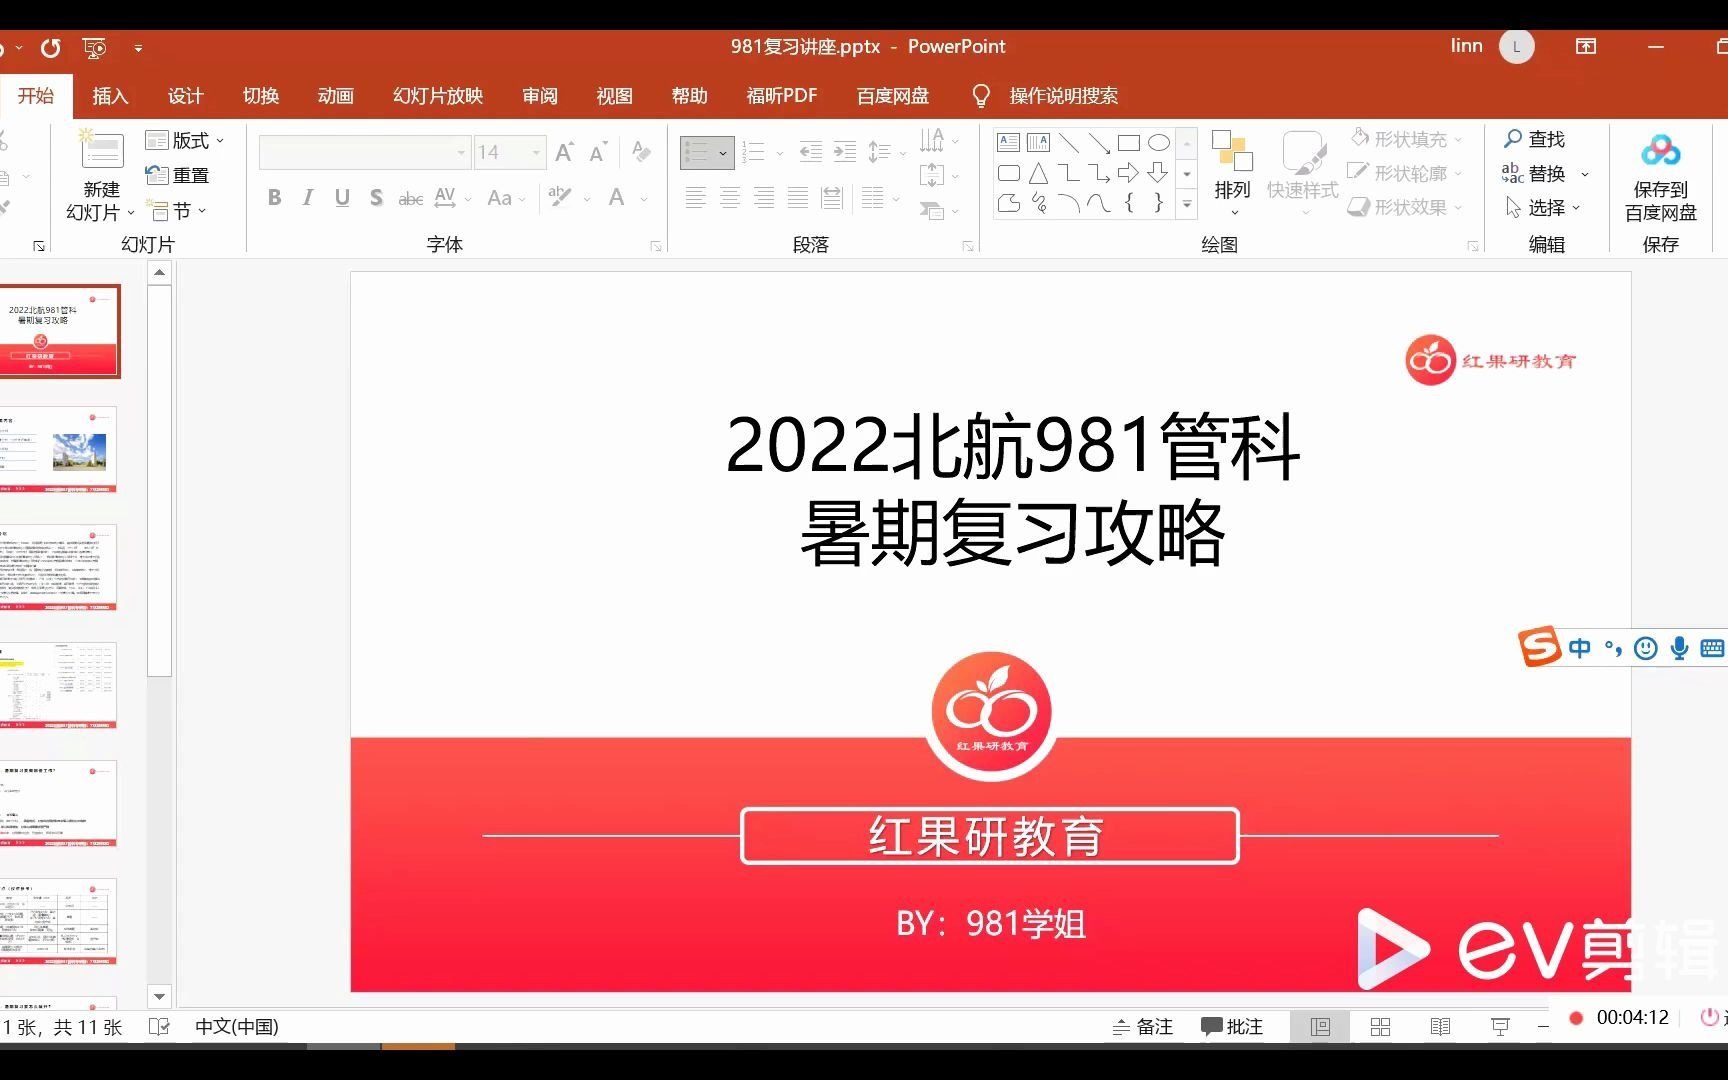This screenshot has width=1728, height=1080.
Task: Open the 福昕PDF tab
Action: coord(781,95)
